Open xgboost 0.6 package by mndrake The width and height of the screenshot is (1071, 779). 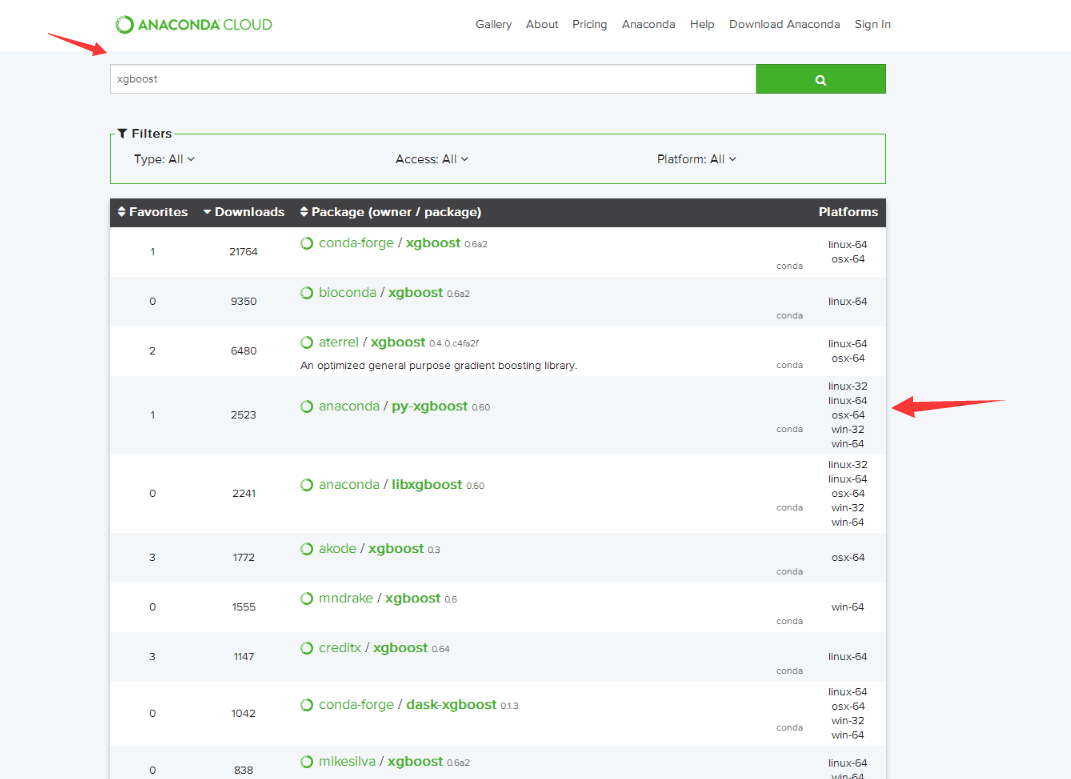pyautogui.click(x=413, y=599)
